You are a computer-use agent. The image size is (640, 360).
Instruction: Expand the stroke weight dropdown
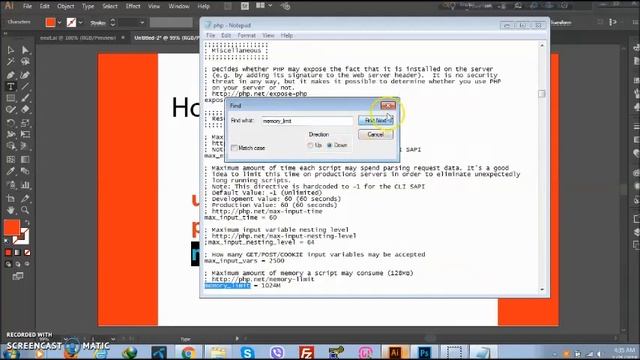click(x=142, y=23)
